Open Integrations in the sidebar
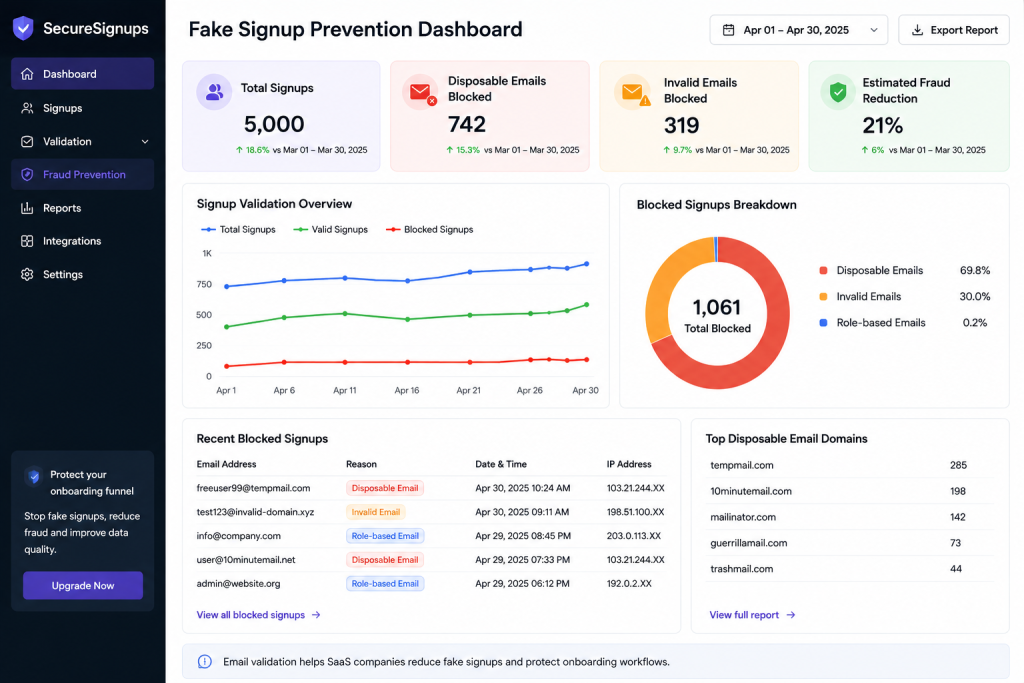 point(82,241)
